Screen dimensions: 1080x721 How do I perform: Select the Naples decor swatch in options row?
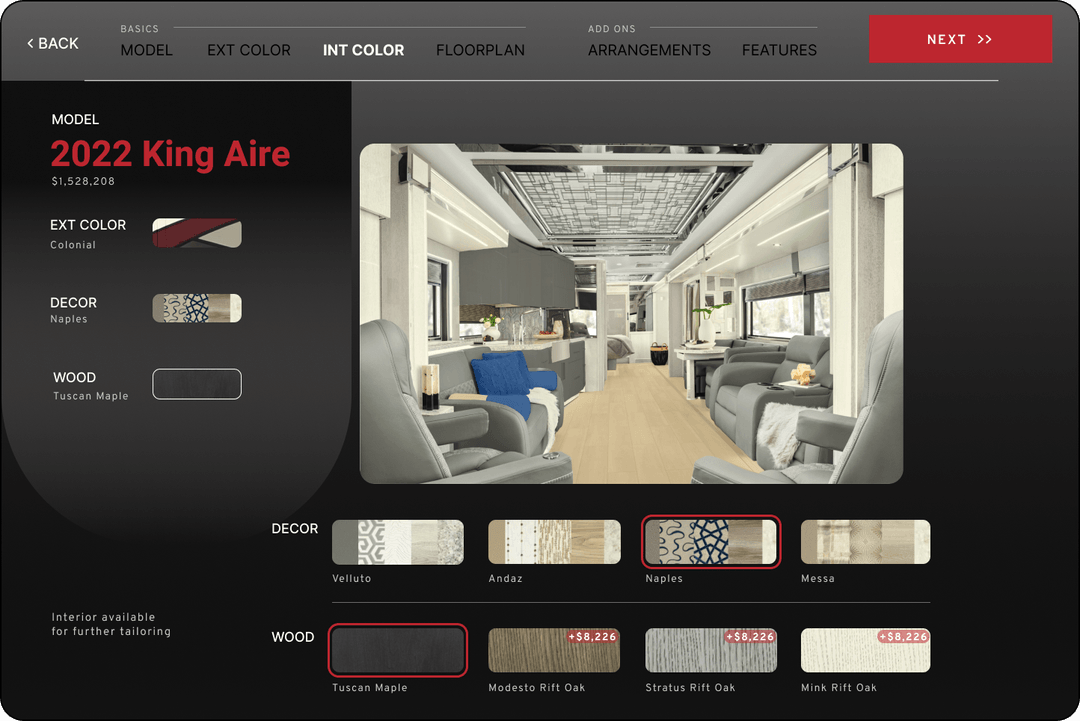[x=711, y=542]
